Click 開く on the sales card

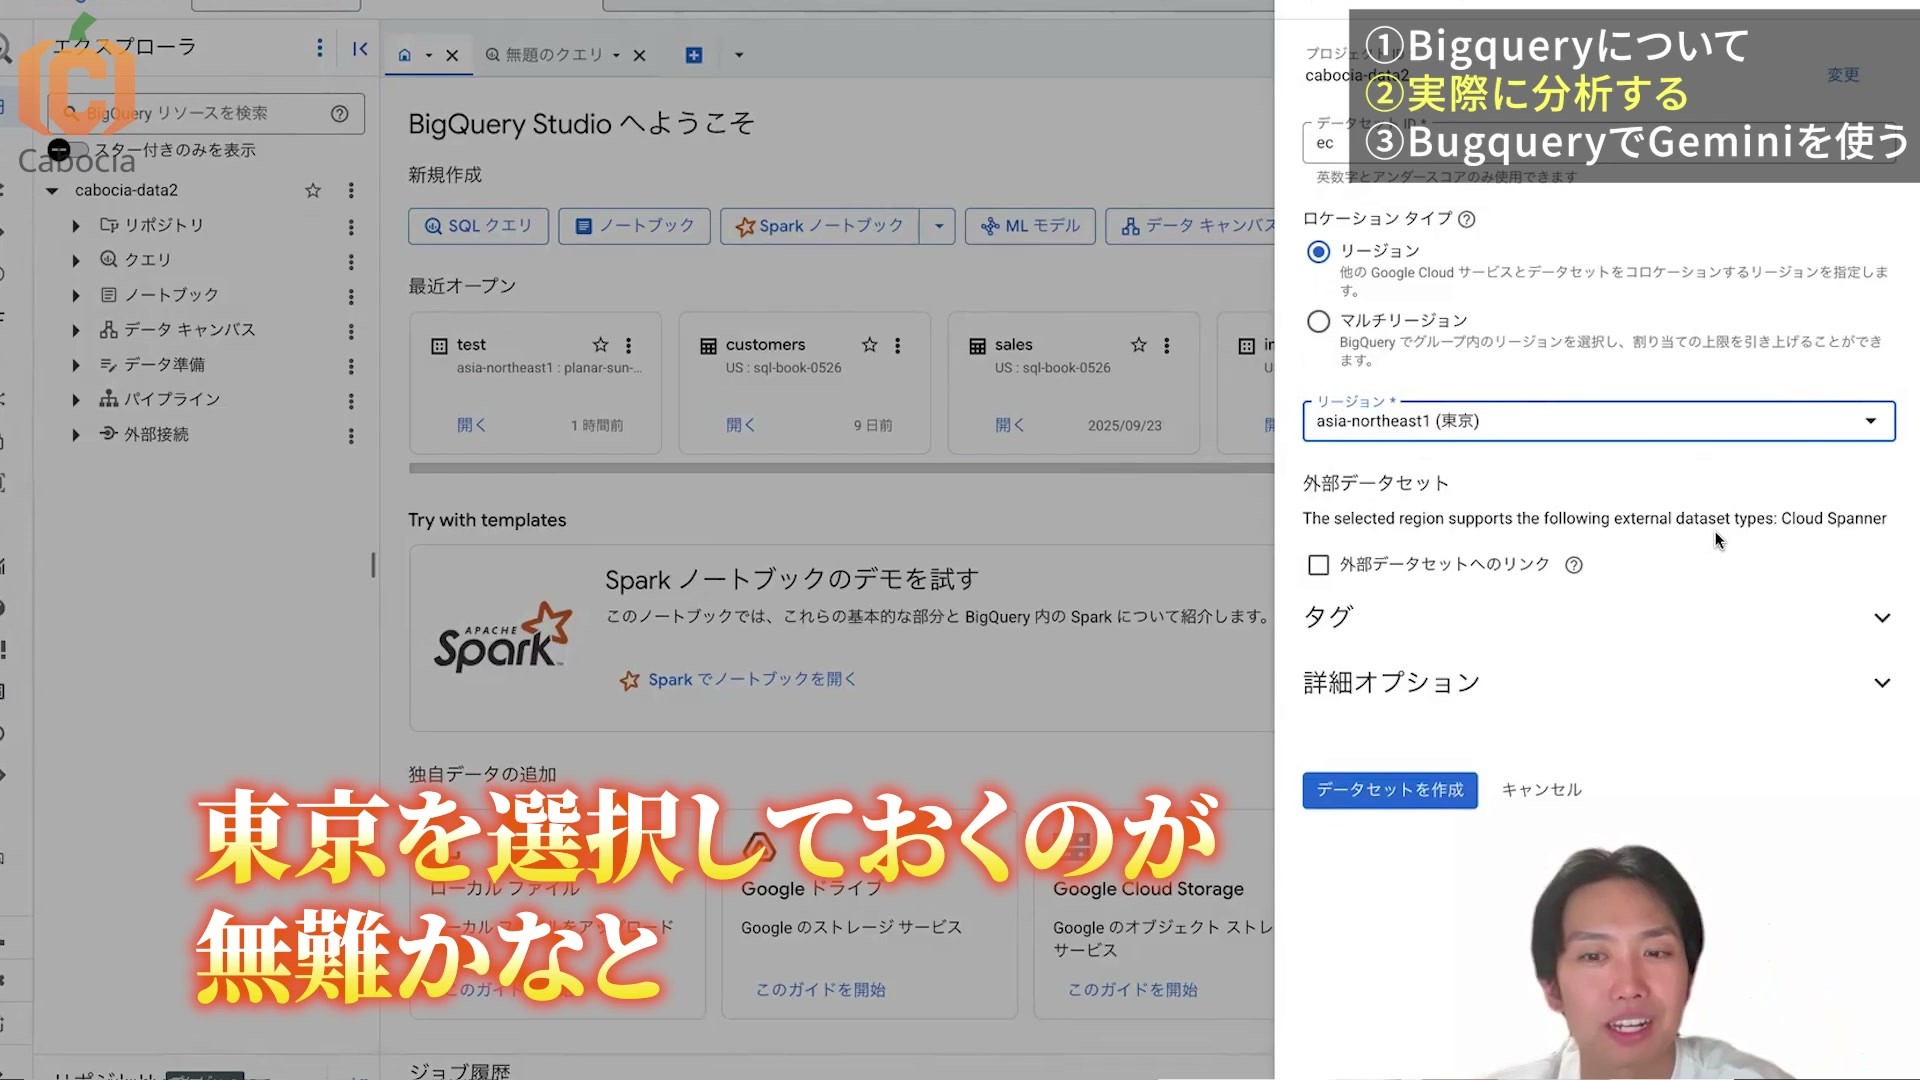[1010, 425]
